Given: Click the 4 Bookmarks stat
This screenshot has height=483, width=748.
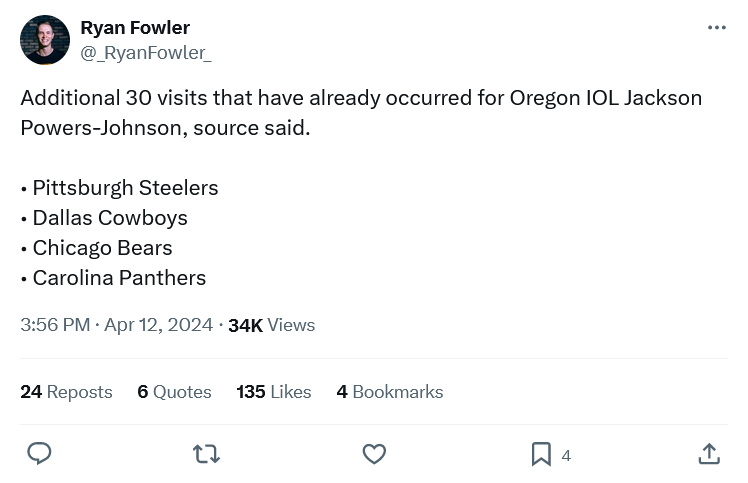Looking at the screenshot, I should 389,392.
